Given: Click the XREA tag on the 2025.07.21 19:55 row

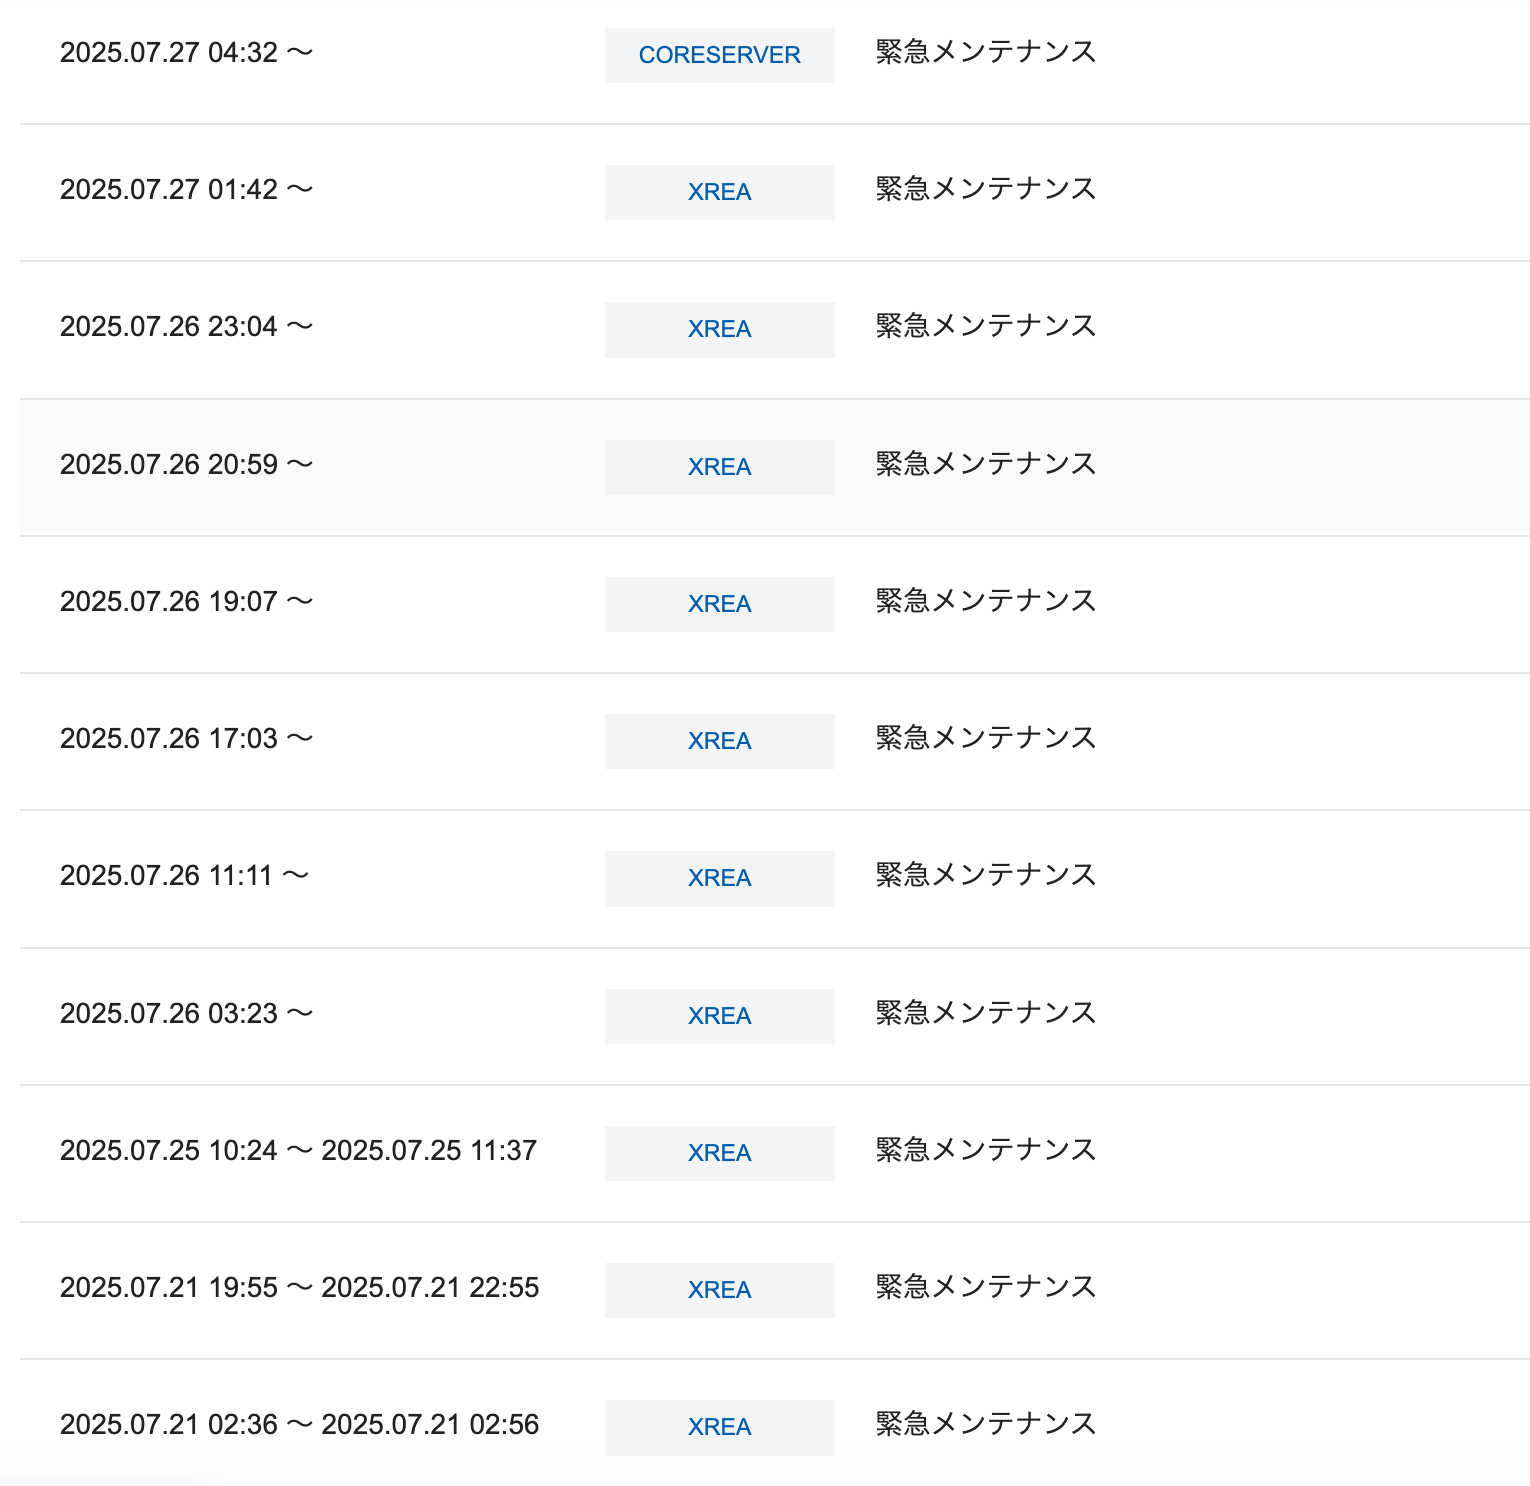Looking at the screenshot, I should tap(719, 1290).
